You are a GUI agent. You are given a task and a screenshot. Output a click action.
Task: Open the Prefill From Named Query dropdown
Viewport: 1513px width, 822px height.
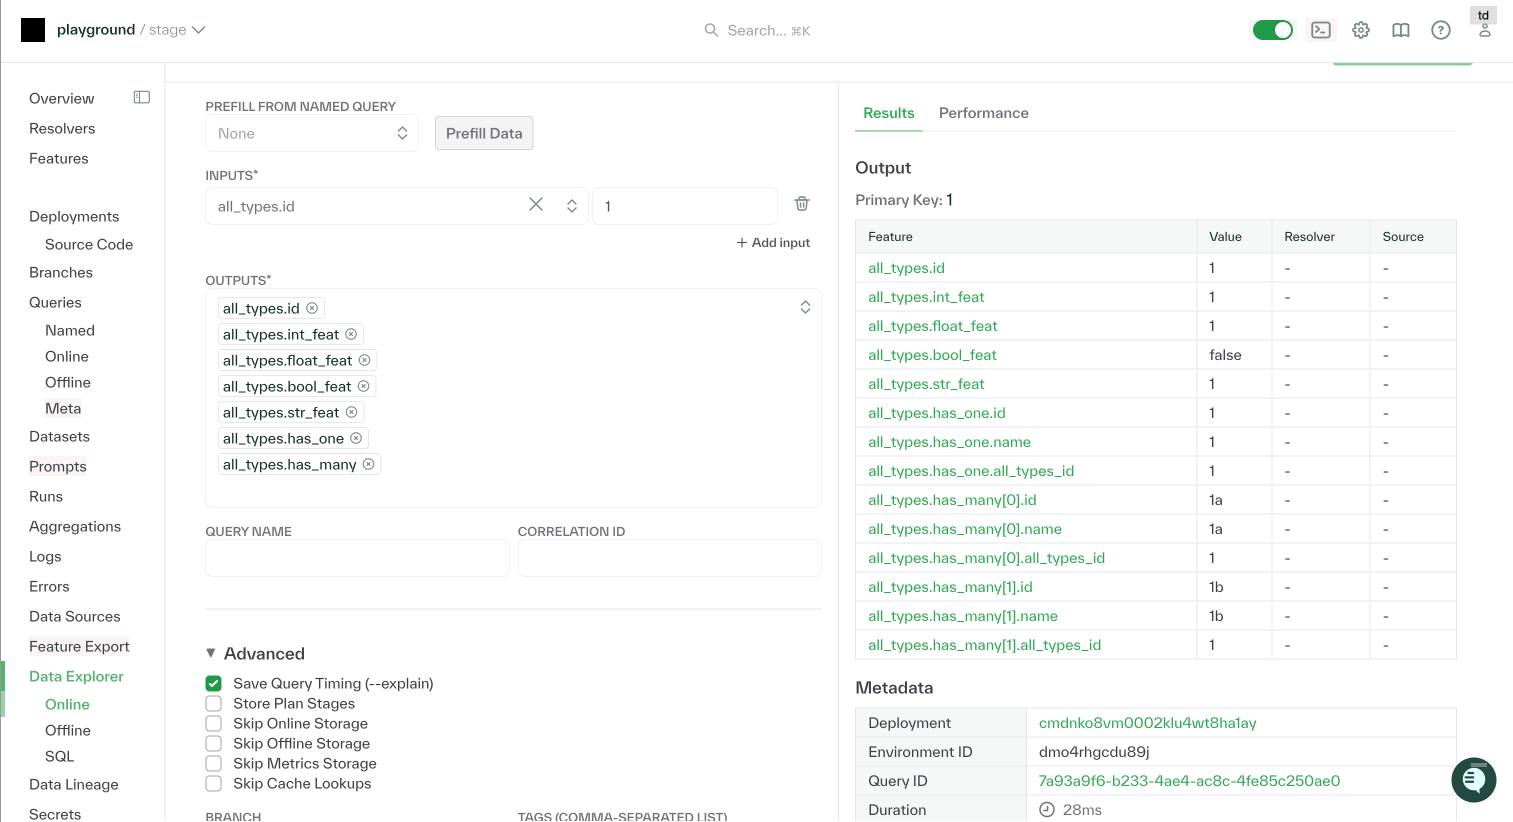tap(311, 132)
